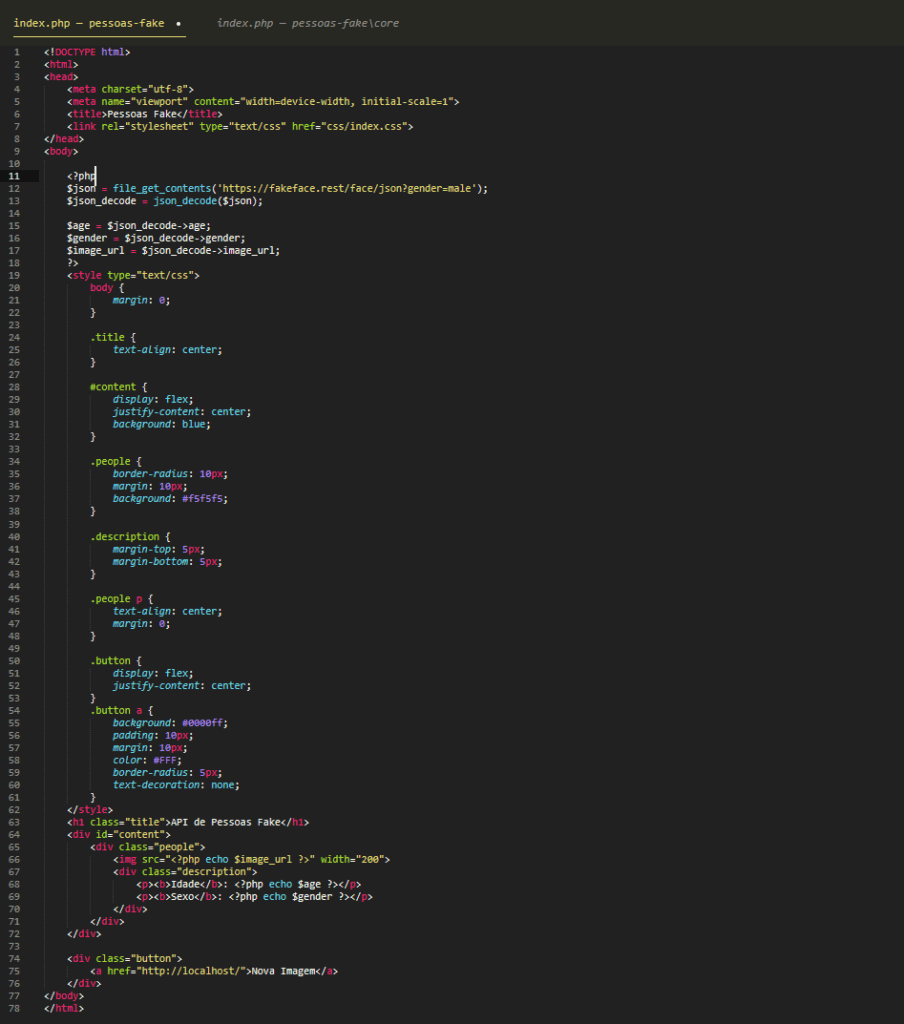Place cursor in the fakeface.rest URL string
The image size is (904, 1024).
(x=348, y=188)
